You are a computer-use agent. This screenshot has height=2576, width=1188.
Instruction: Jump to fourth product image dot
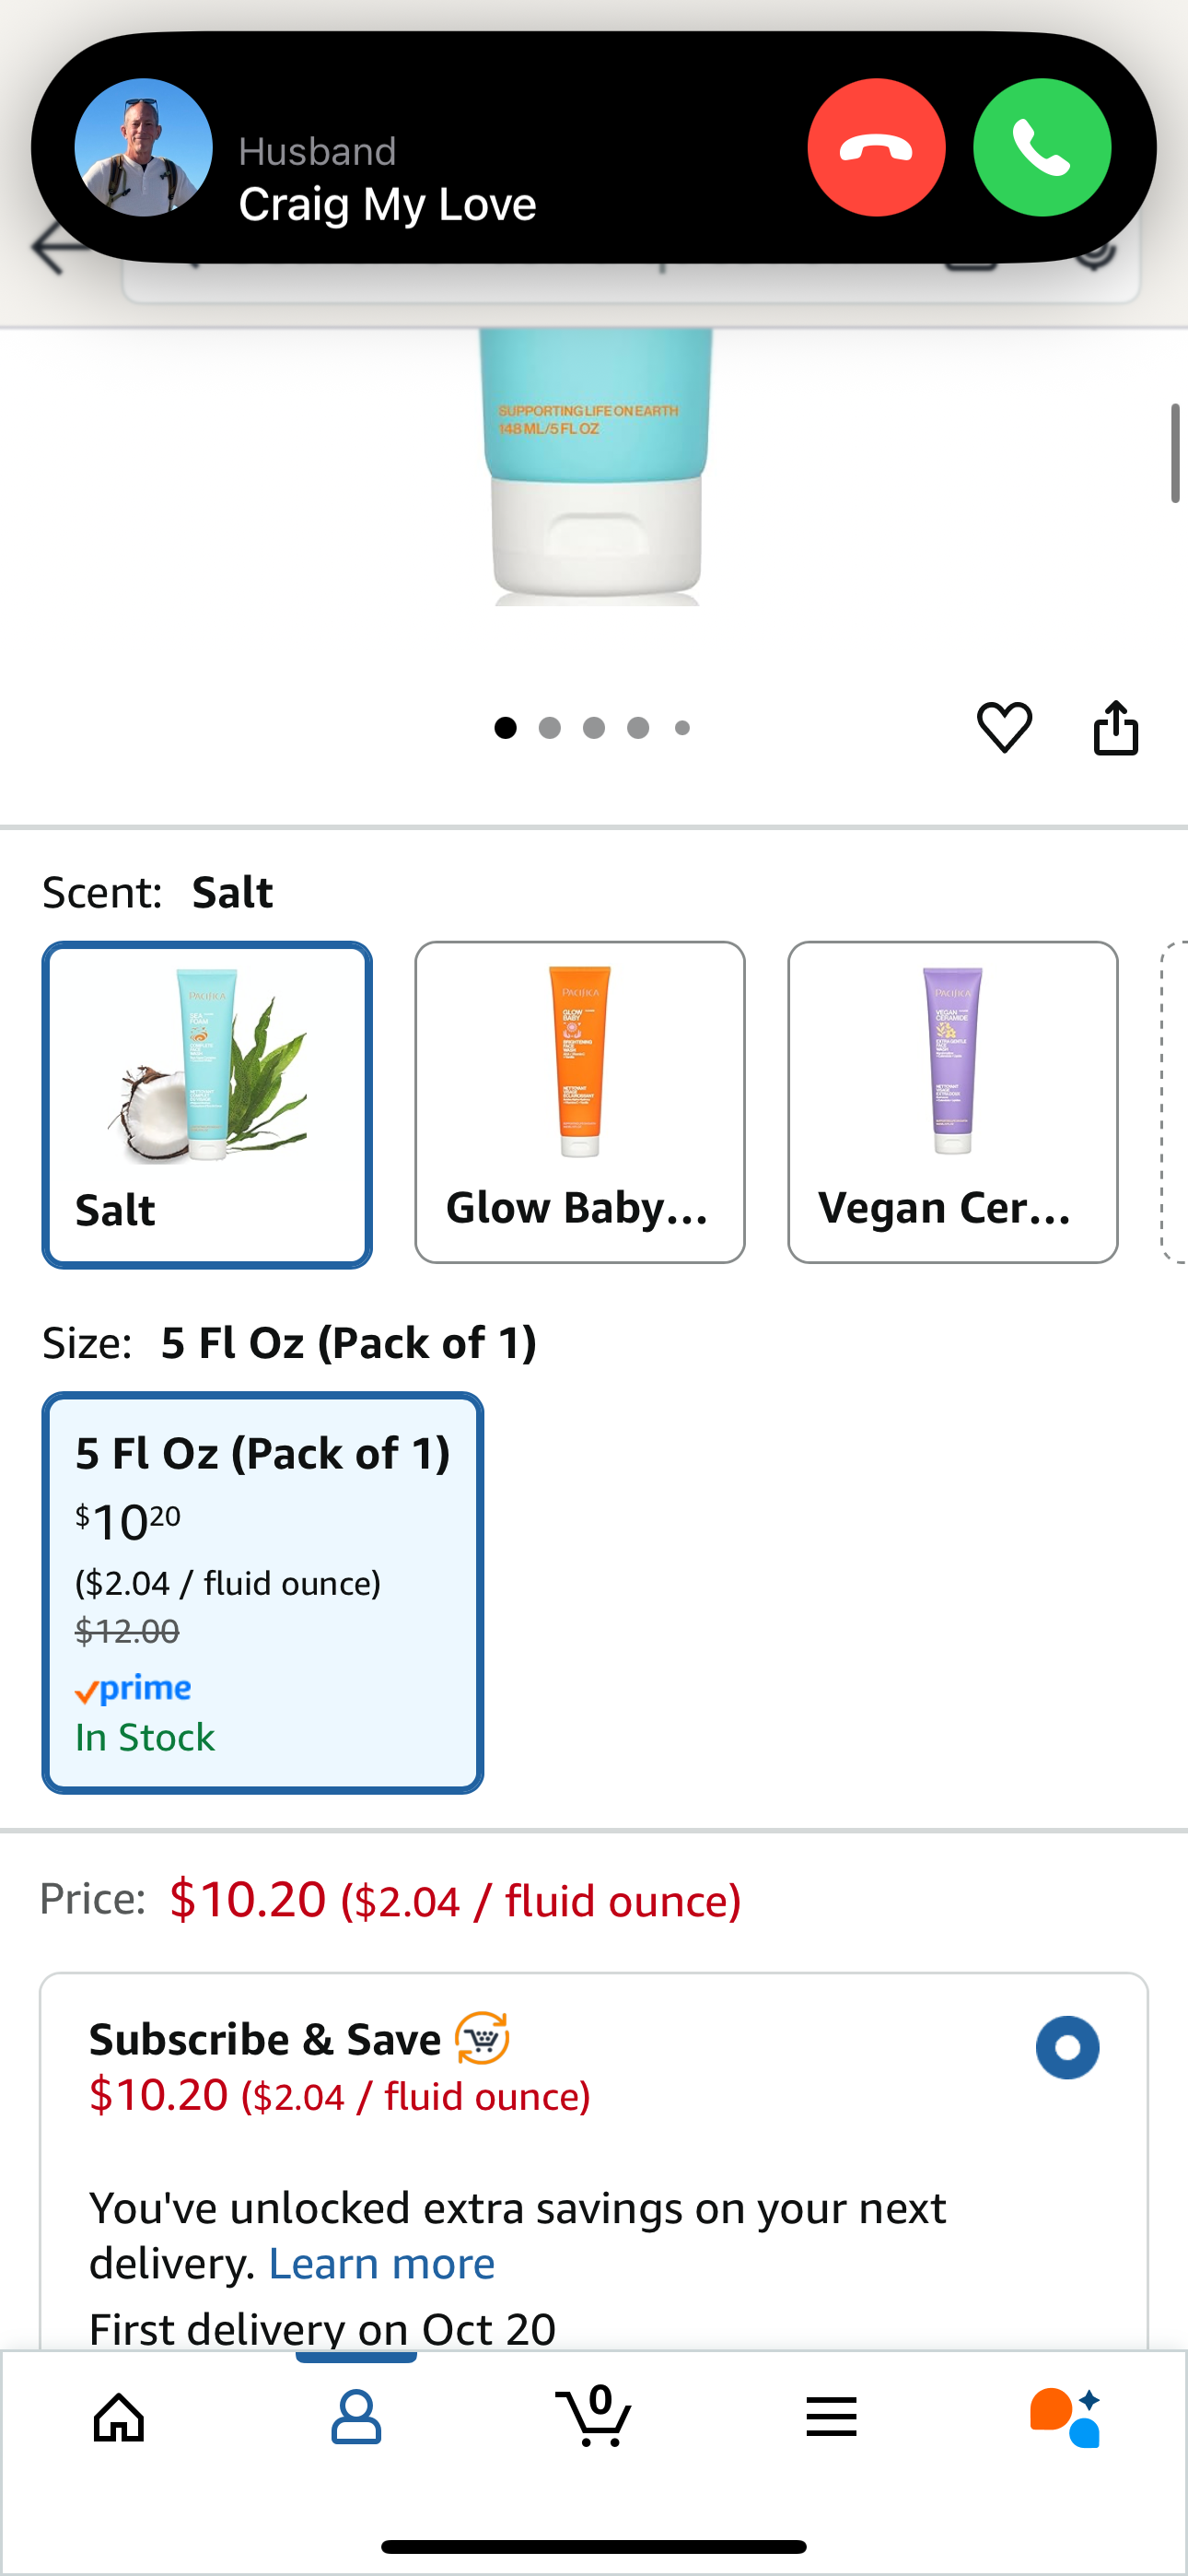tap(638, 728)
